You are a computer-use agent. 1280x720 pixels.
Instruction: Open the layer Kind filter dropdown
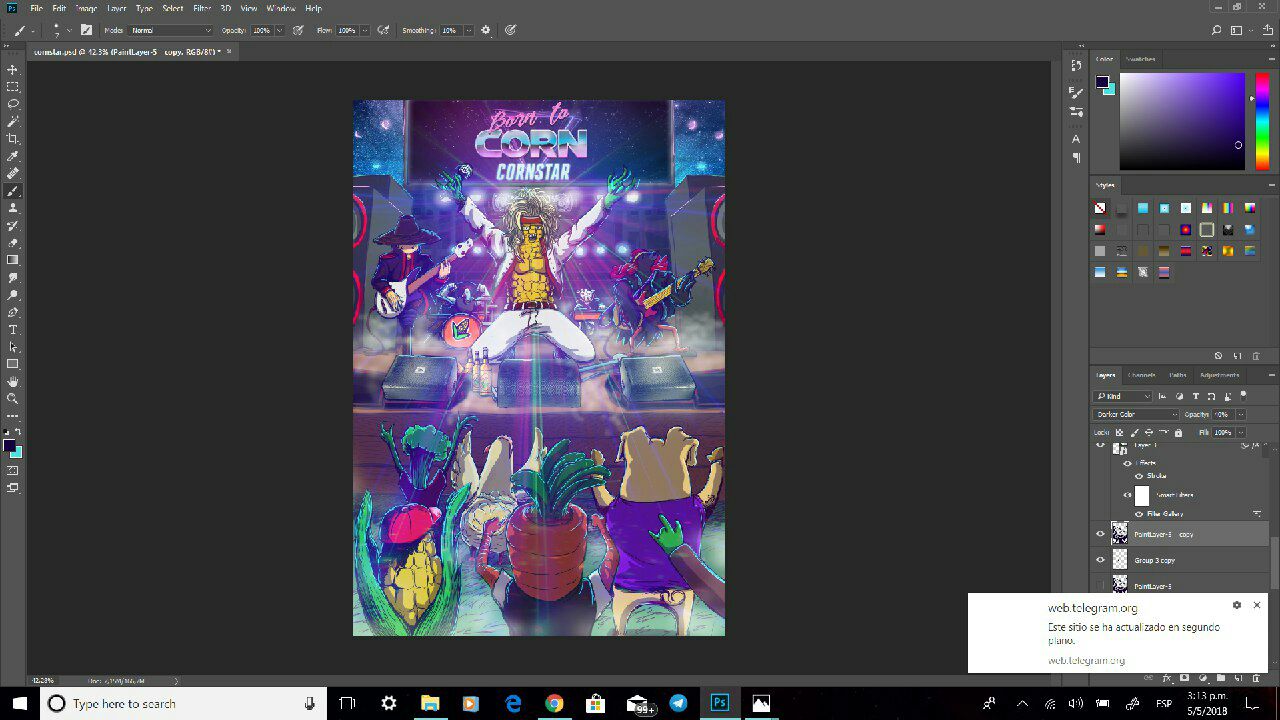tap(1124, 396)
